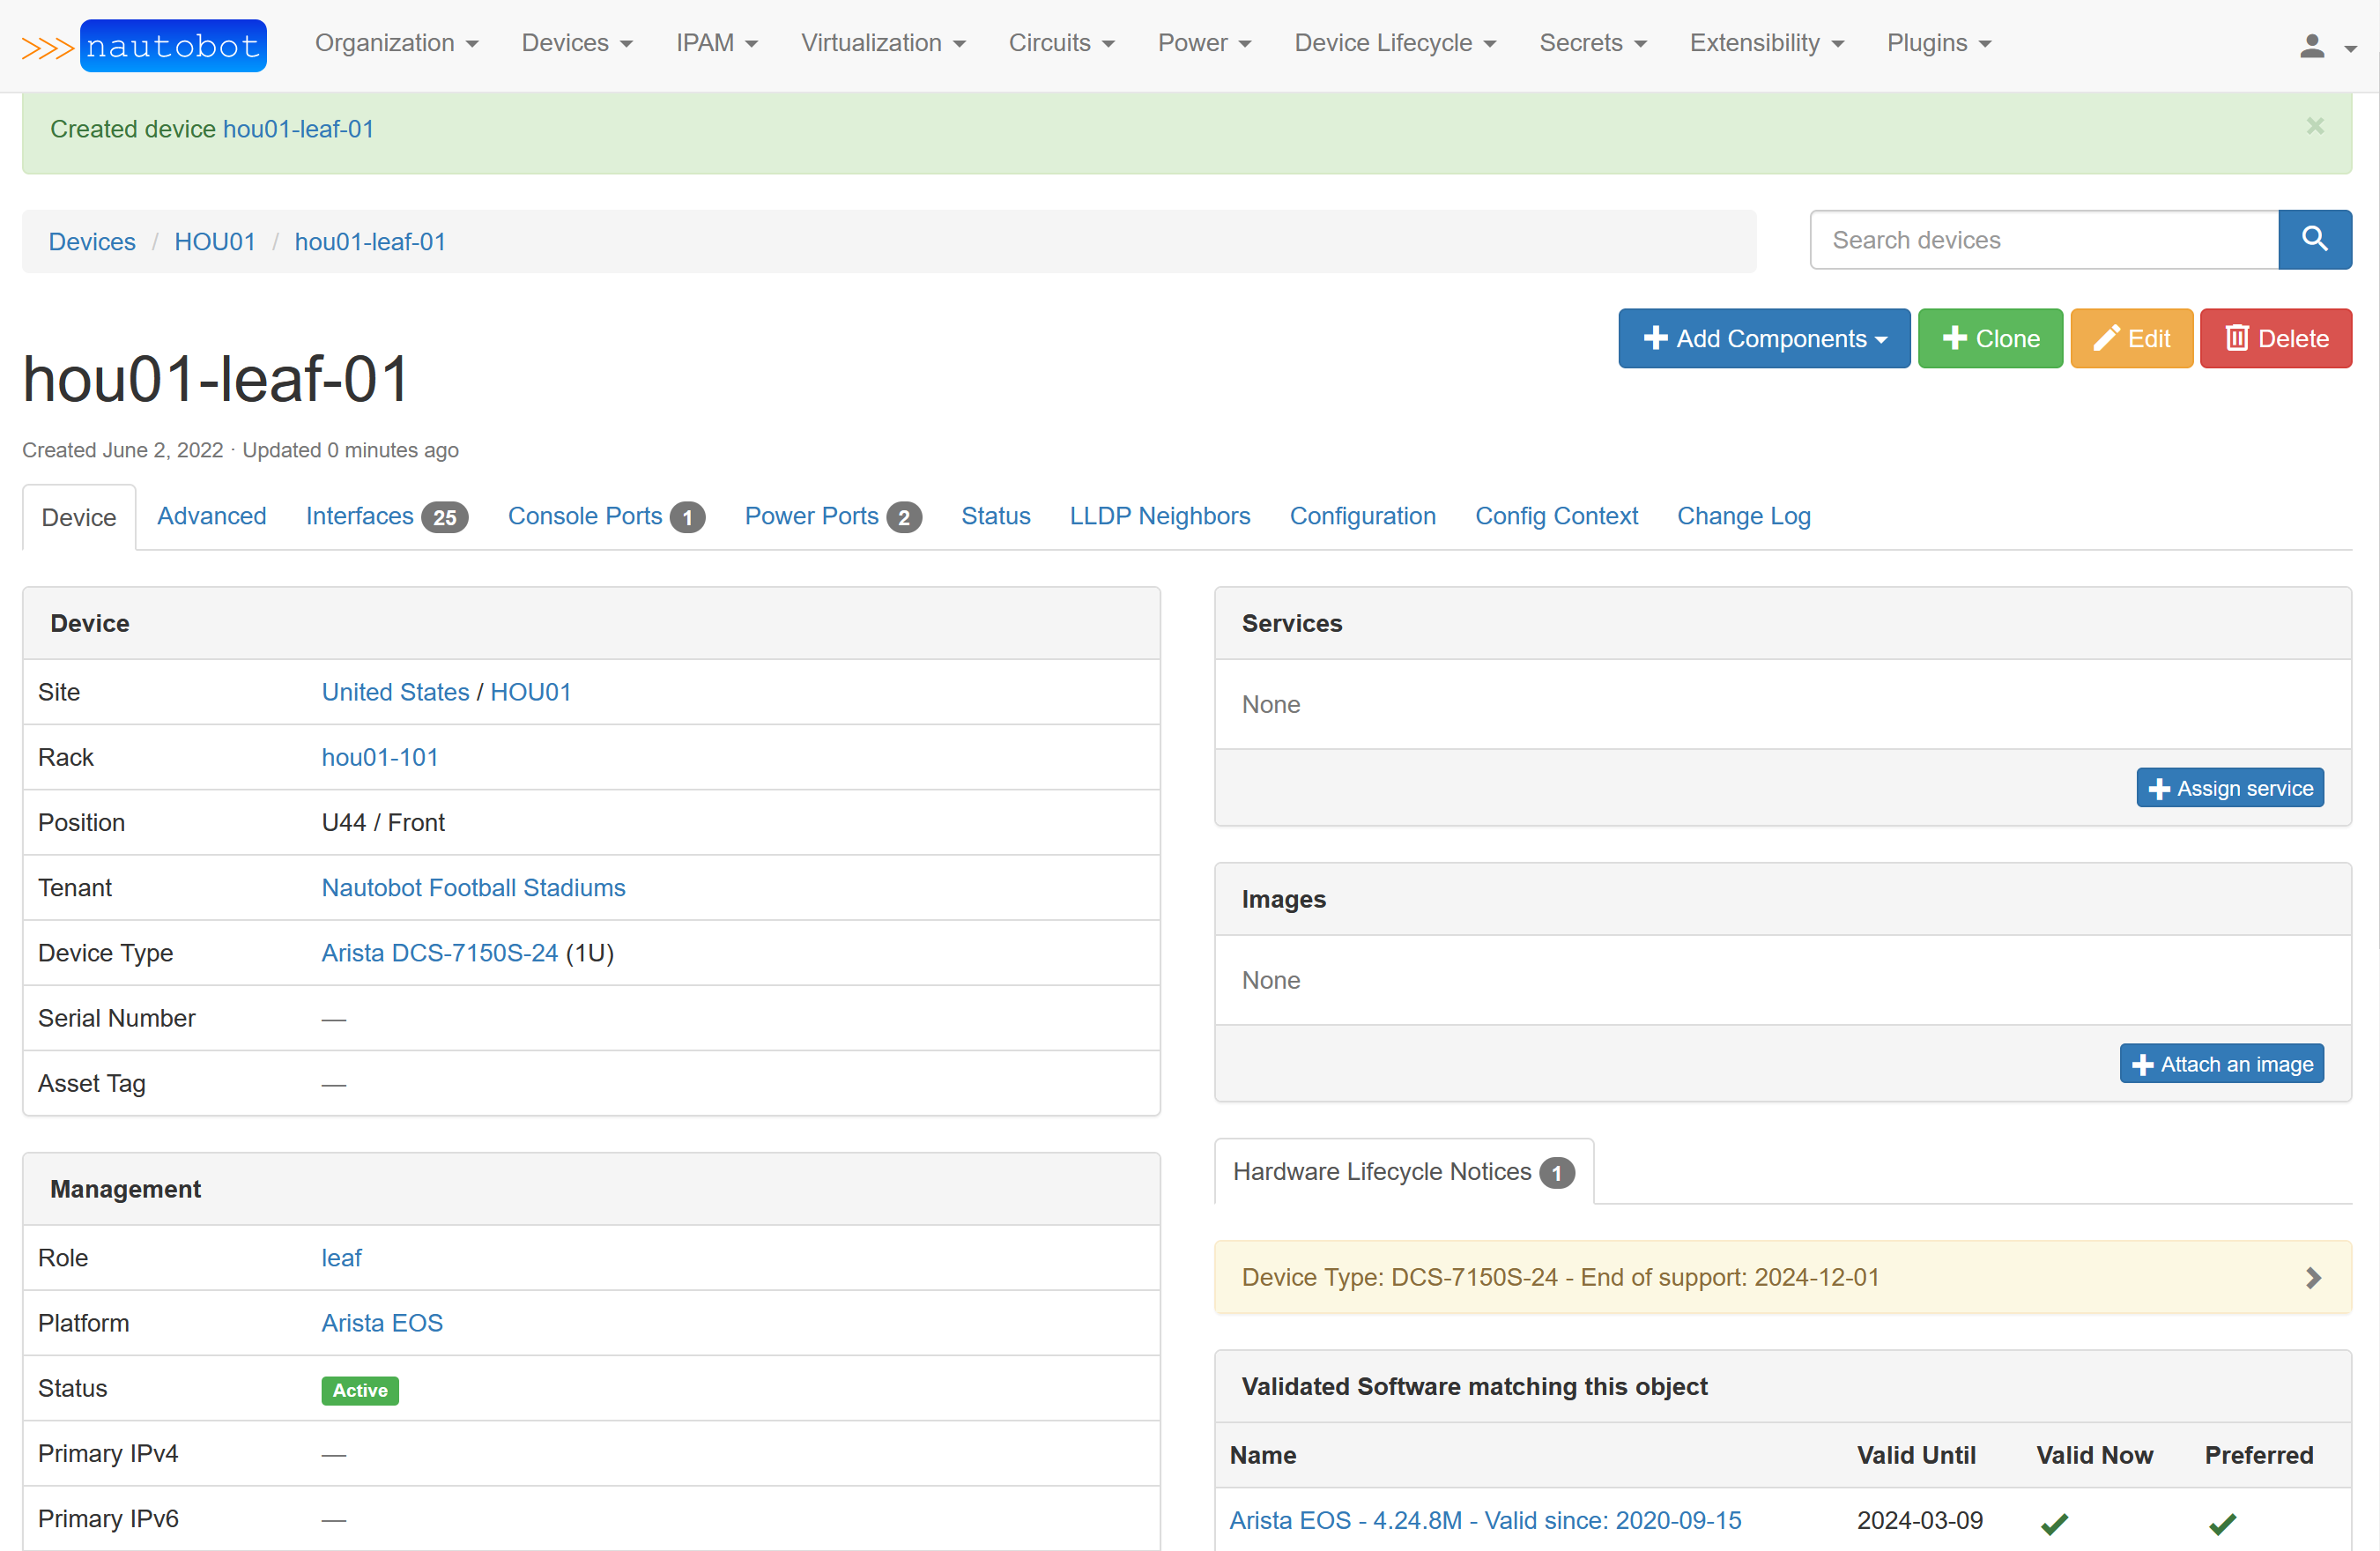2380x1551 pixels.
Task: Dismiss the created device alert
Action: point(2314,127)
